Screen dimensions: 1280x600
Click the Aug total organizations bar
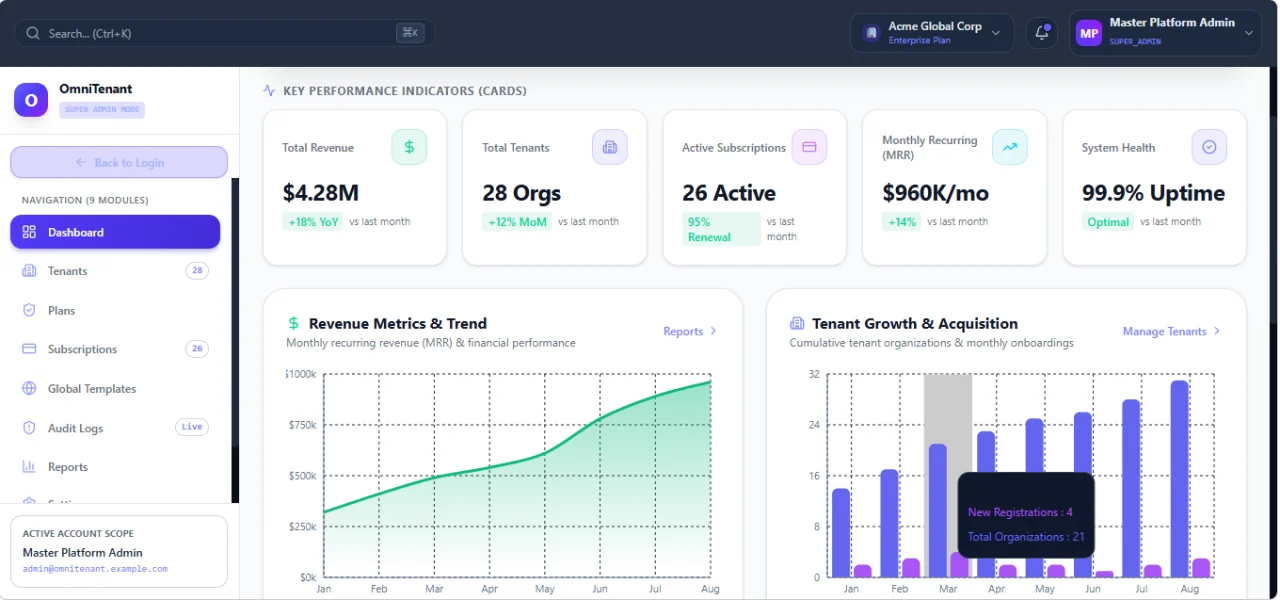[1179, 479]
